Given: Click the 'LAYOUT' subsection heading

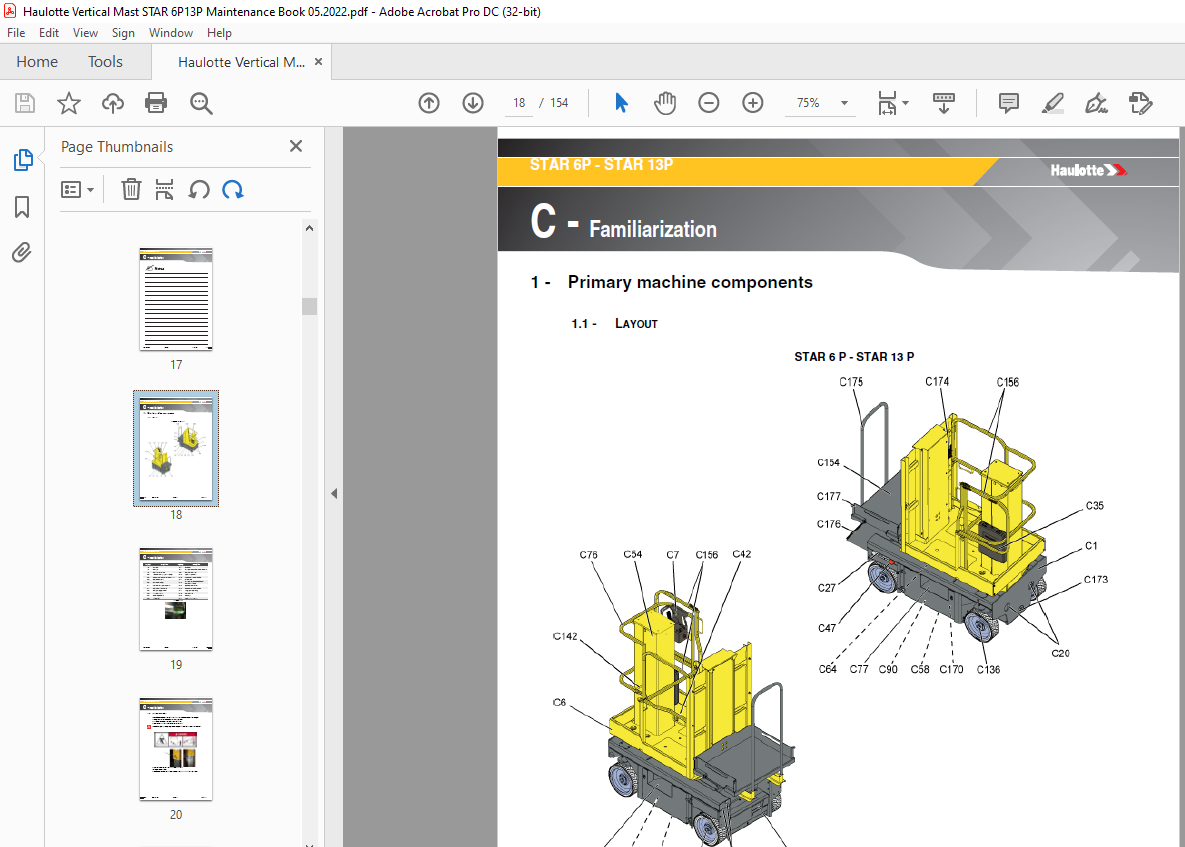Looking at the screenshot, I should tap(636, 323).
